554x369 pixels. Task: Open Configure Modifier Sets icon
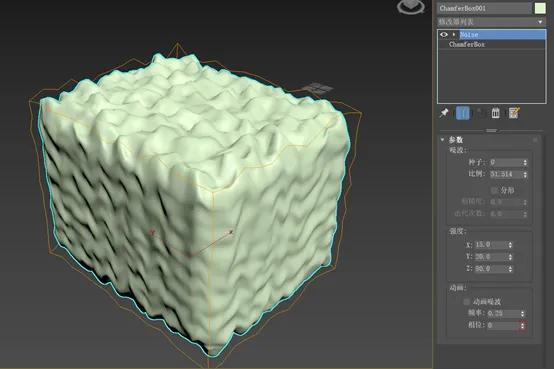(513, 113)
